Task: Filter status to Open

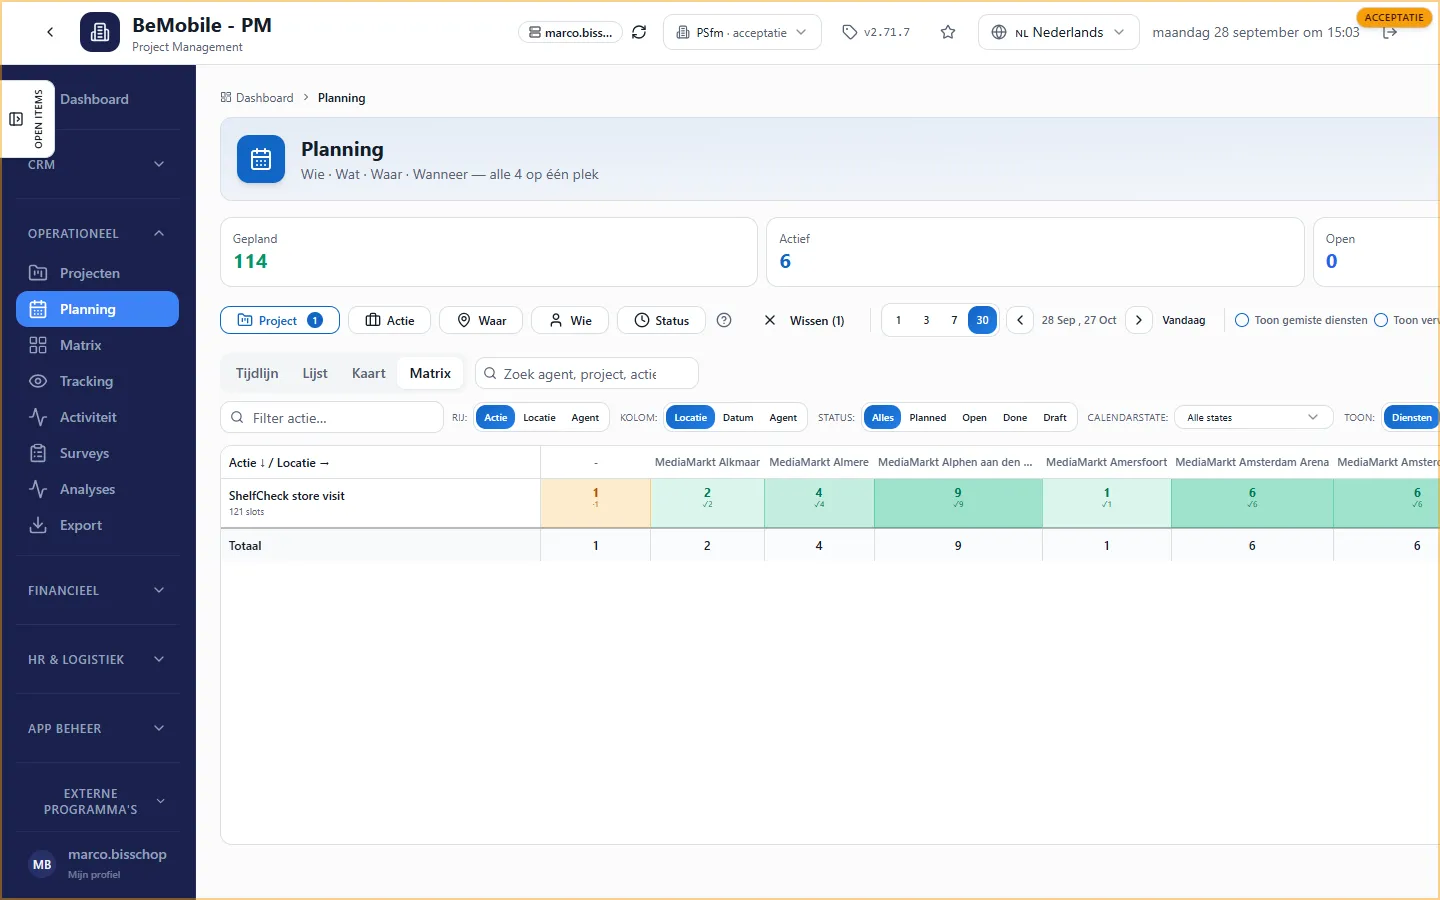Action: point(974,417)
